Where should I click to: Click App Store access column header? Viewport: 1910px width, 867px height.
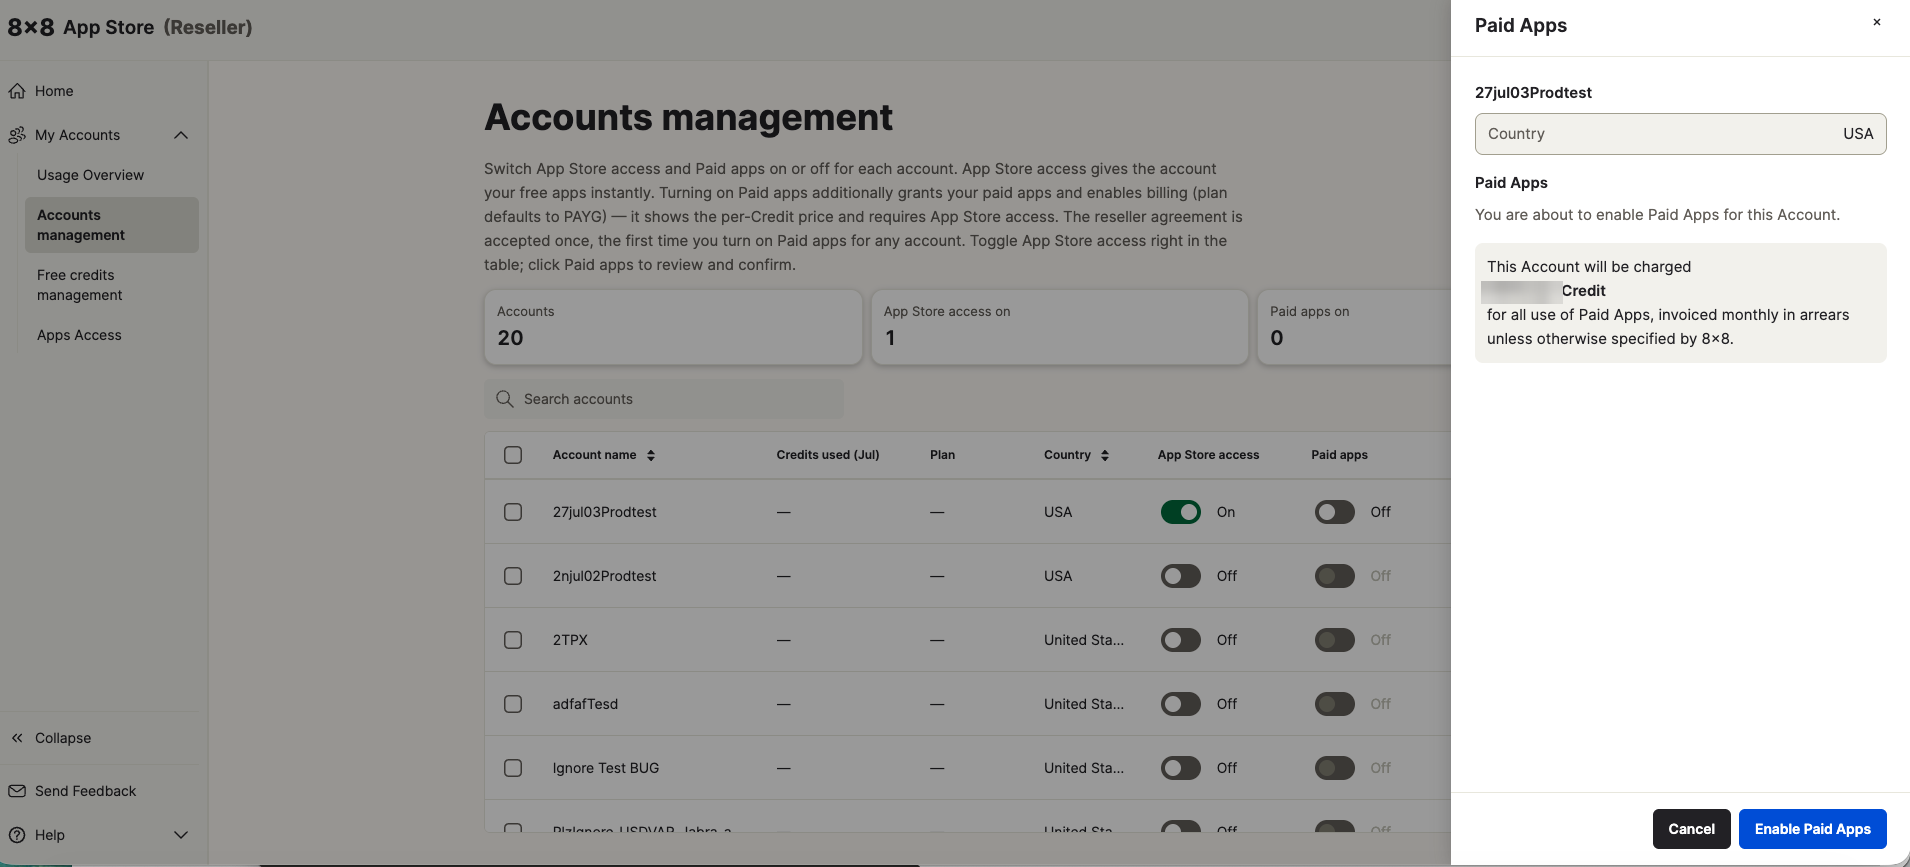pos(1208,455)
